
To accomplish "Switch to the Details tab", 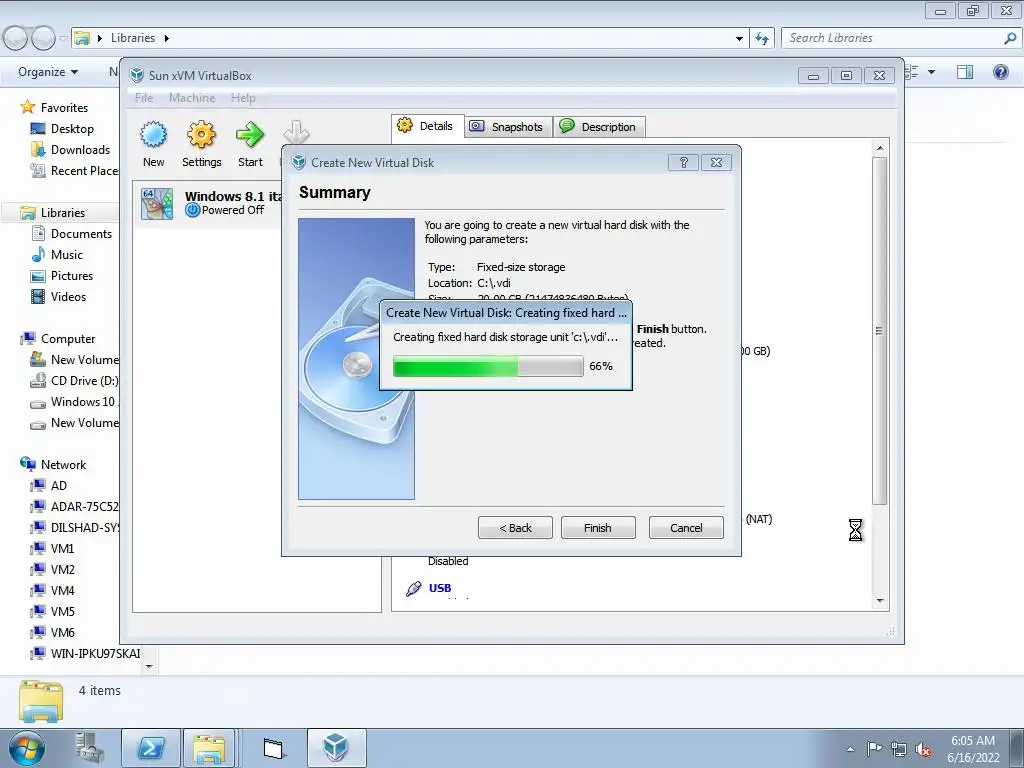I will point(426,126).
